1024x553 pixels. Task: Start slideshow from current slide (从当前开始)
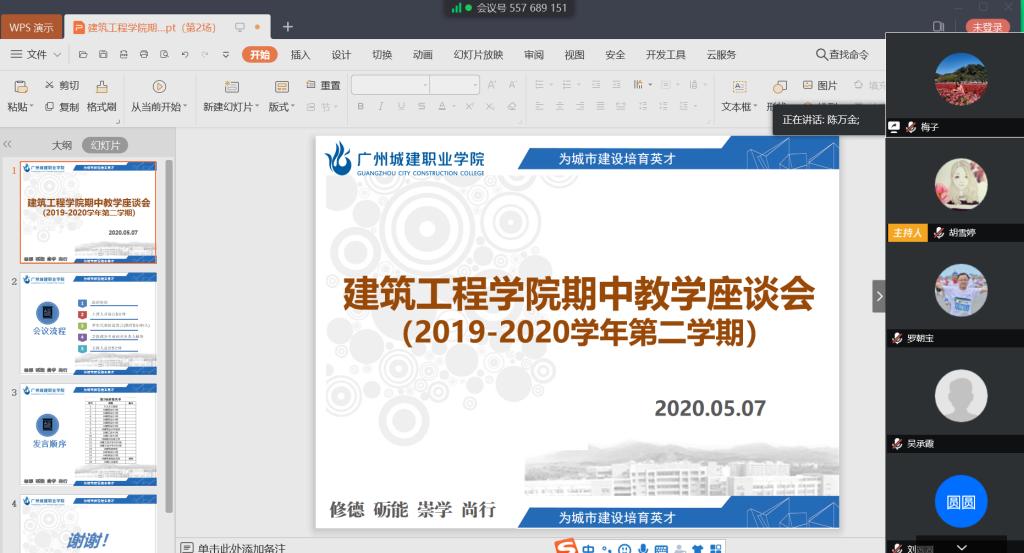point(158,87)
